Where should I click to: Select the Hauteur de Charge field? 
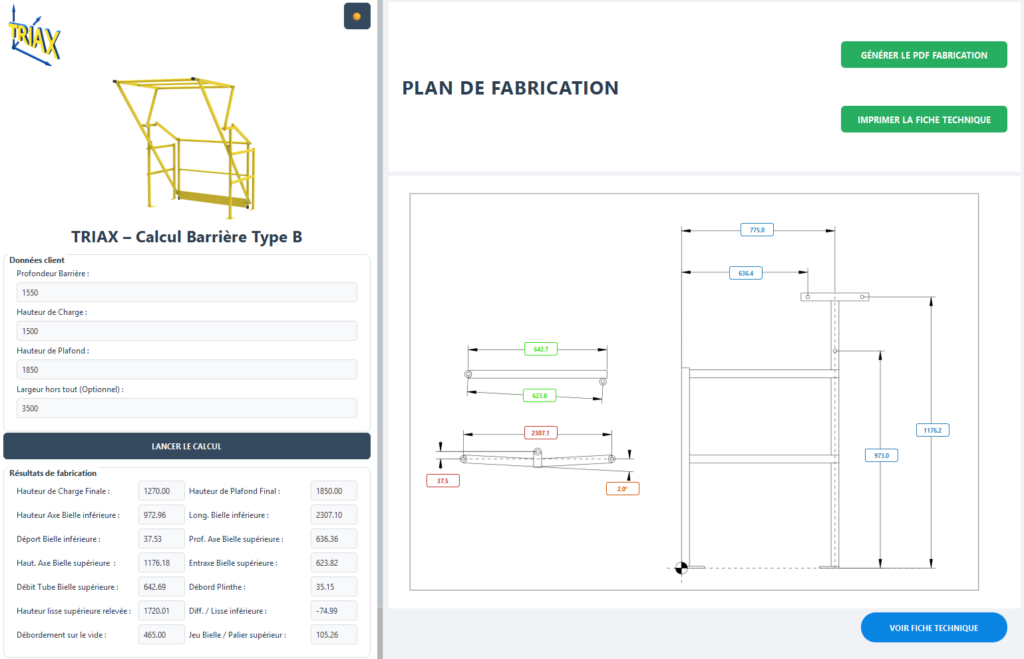click(187, 331)
